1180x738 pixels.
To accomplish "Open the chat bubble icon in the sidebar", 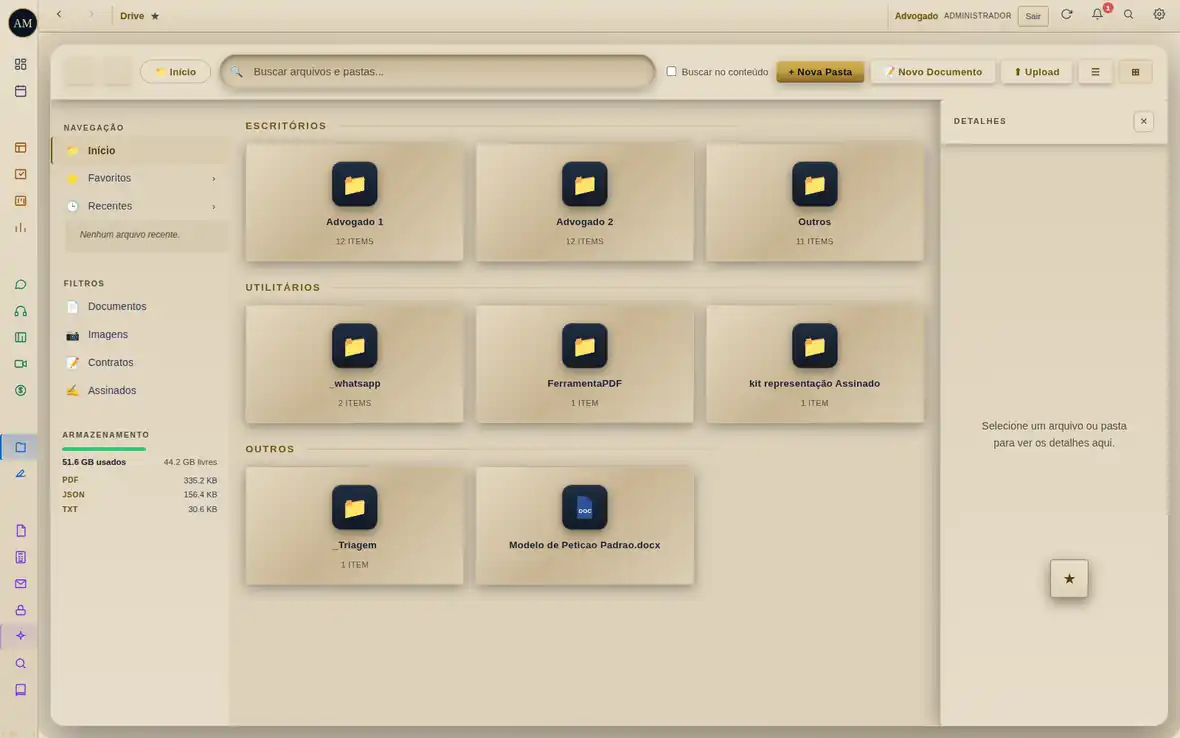I will point(20,284).
